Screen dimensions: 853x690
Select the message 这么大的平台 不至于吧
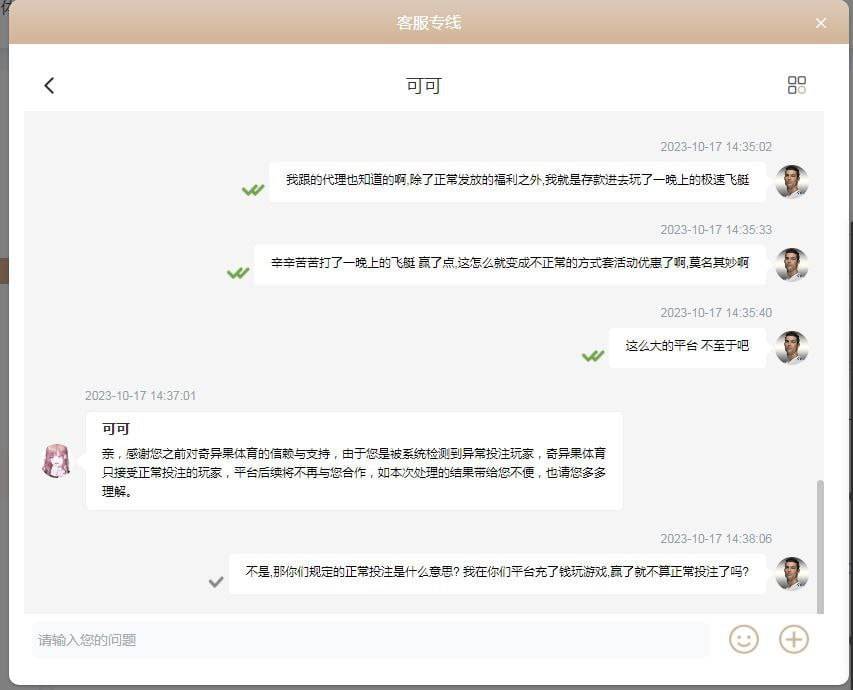click(687, 346)
